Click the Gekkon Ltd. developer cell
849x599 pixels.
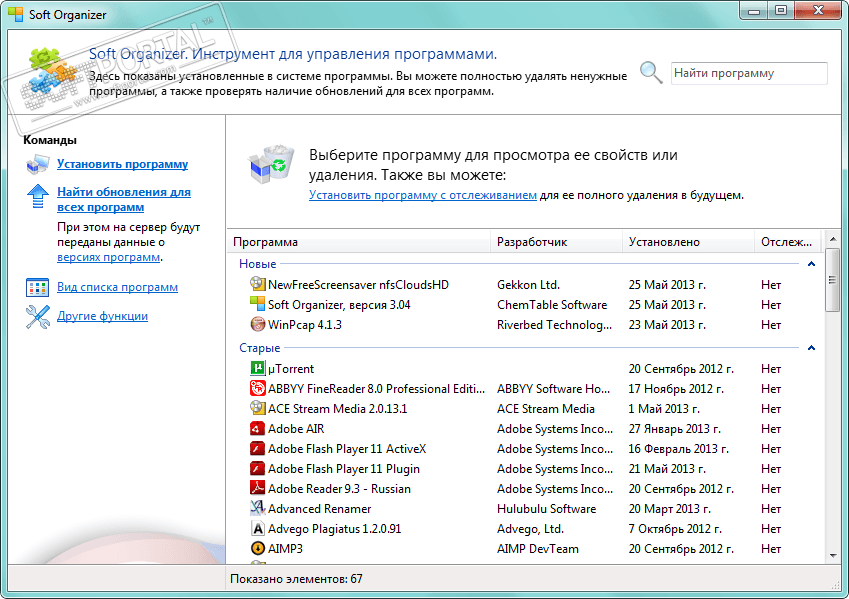(x=528, y=284)
